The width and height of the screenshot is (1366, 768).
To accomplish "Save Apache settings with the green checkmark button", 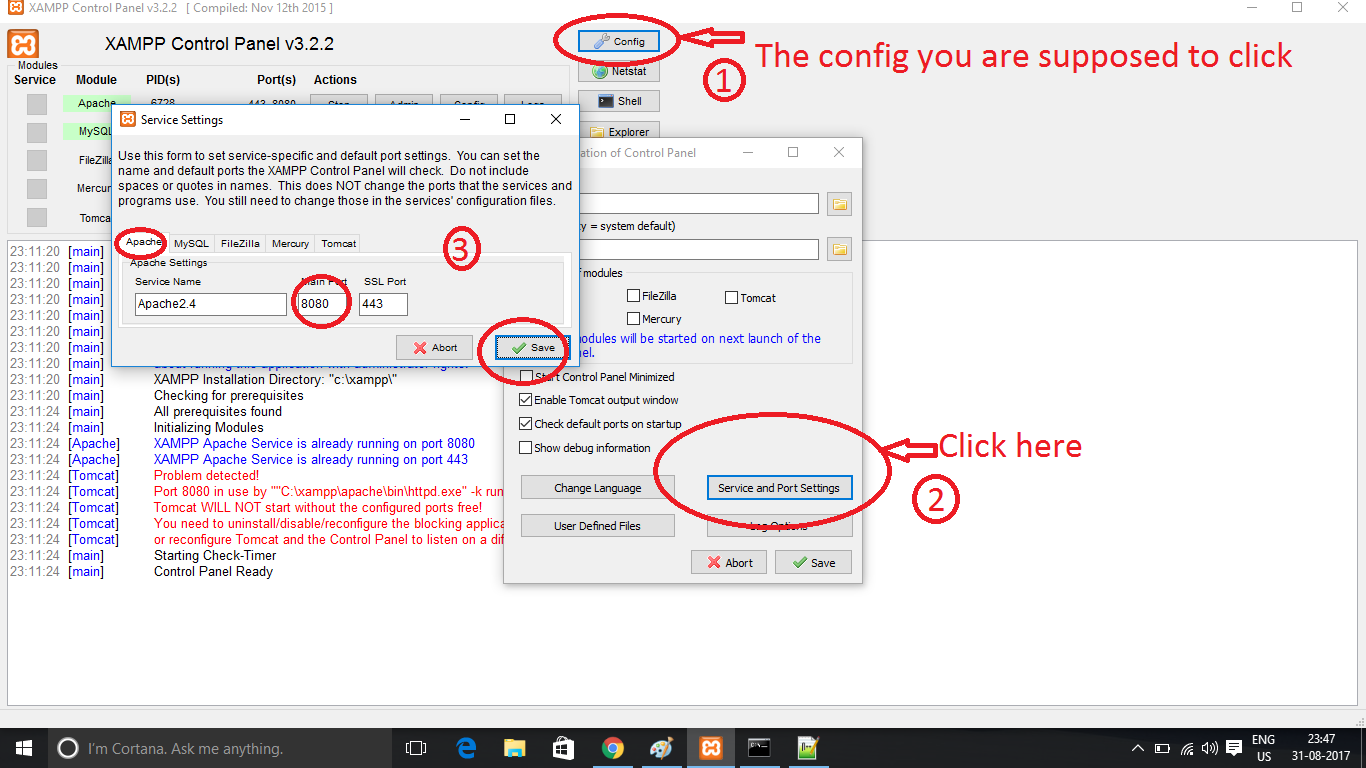I will click(x=529, y=347).
